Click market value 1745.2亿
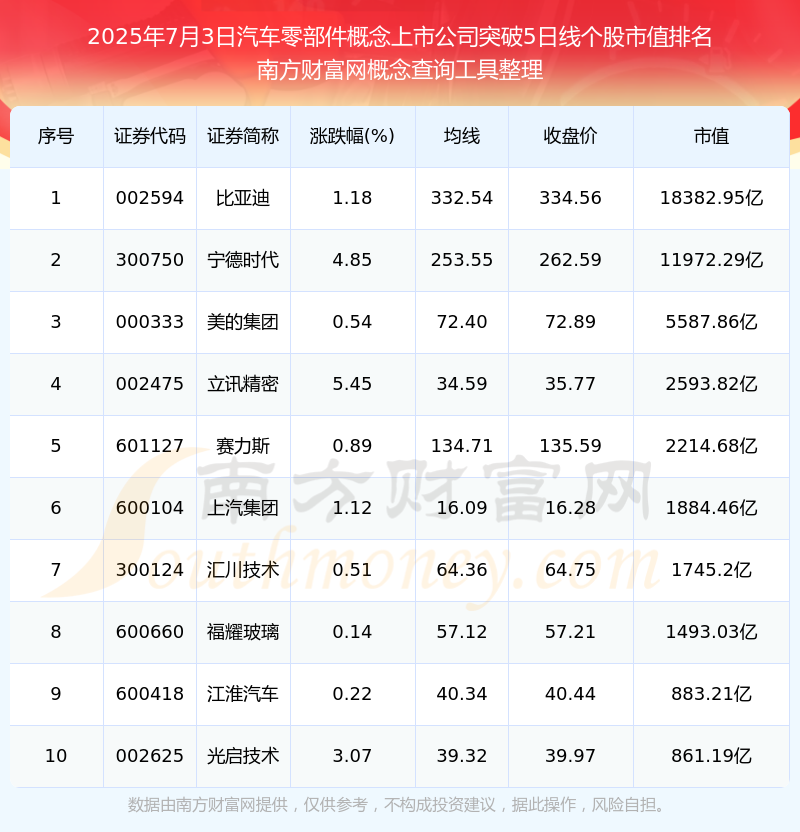This screenshot has height=832, width=800. 711,570
